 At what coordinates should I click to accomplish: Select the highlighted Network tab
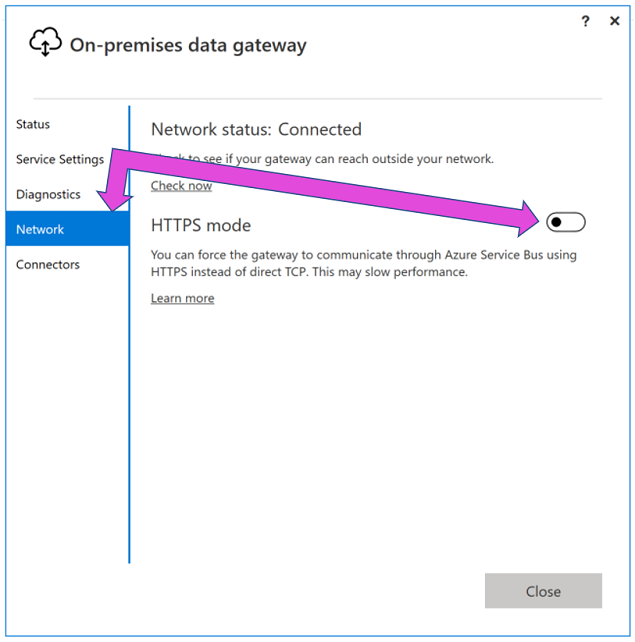pyautogui.click(x=68, y=229)
